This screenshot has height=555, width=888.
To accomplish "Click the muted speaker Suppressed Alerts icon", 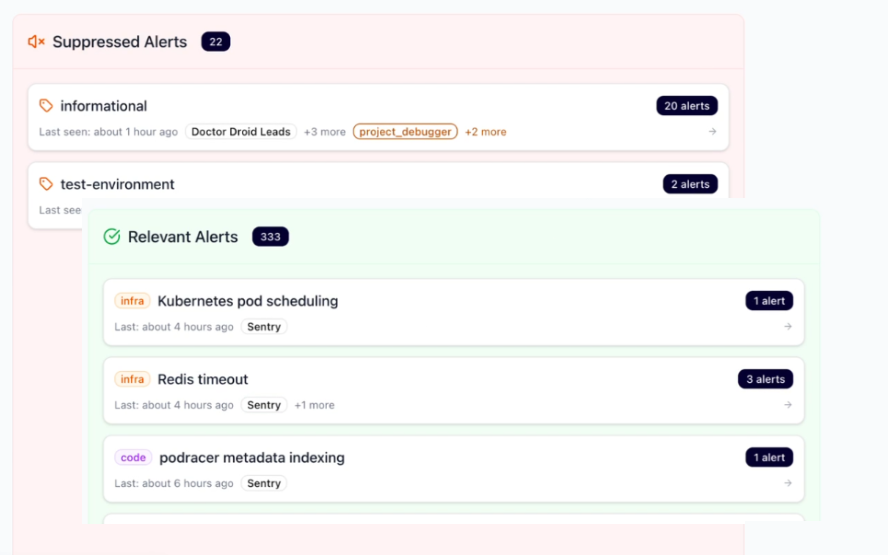I will click(x=36, y=42).
